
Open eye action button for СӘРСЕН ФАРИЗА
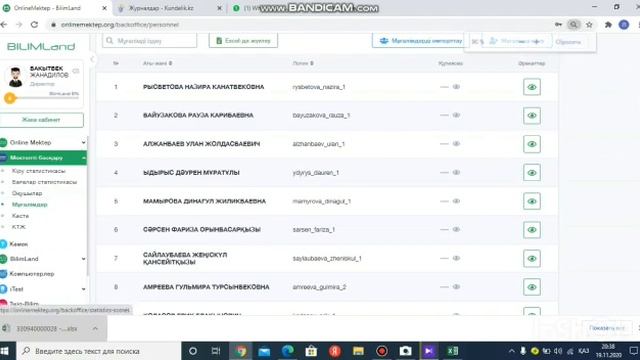pos(531,230)
